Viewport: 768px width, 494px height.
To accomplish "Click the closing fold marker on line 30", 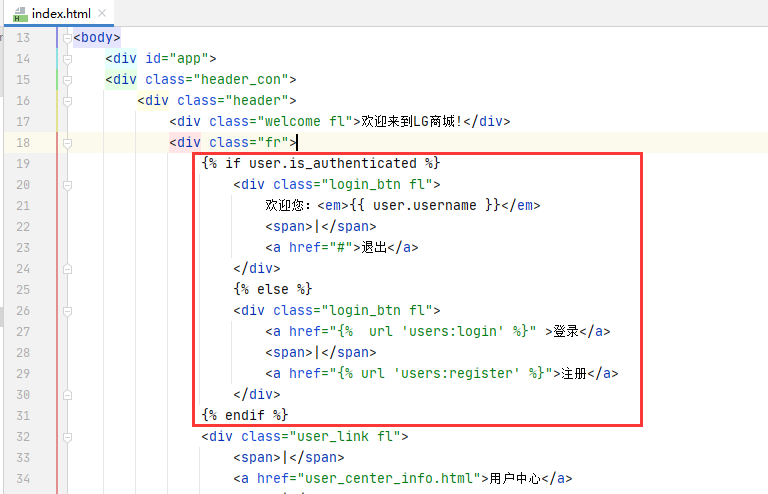I will [x=68, y=395].
